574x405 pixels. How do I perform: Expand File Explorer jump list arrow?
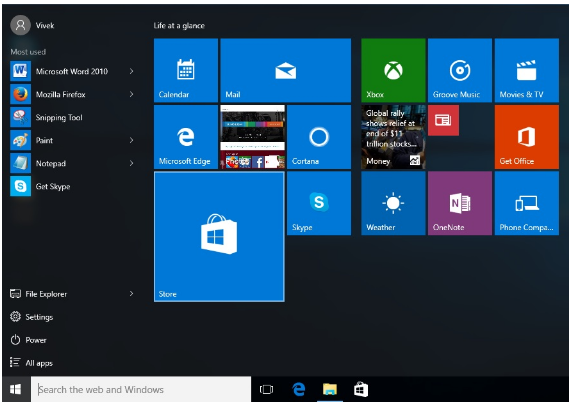131,294
